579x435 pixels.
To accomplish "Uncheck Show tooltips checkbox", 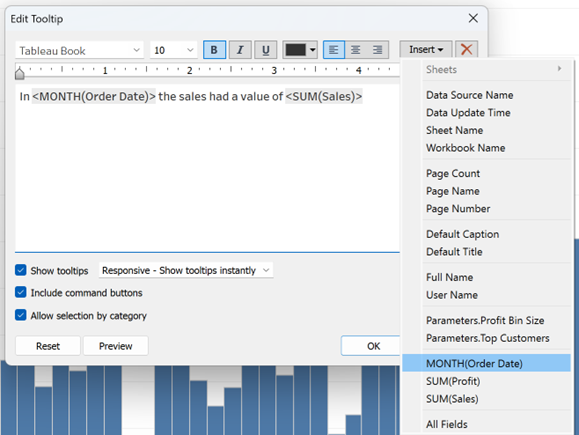I will tap(21, 270).
